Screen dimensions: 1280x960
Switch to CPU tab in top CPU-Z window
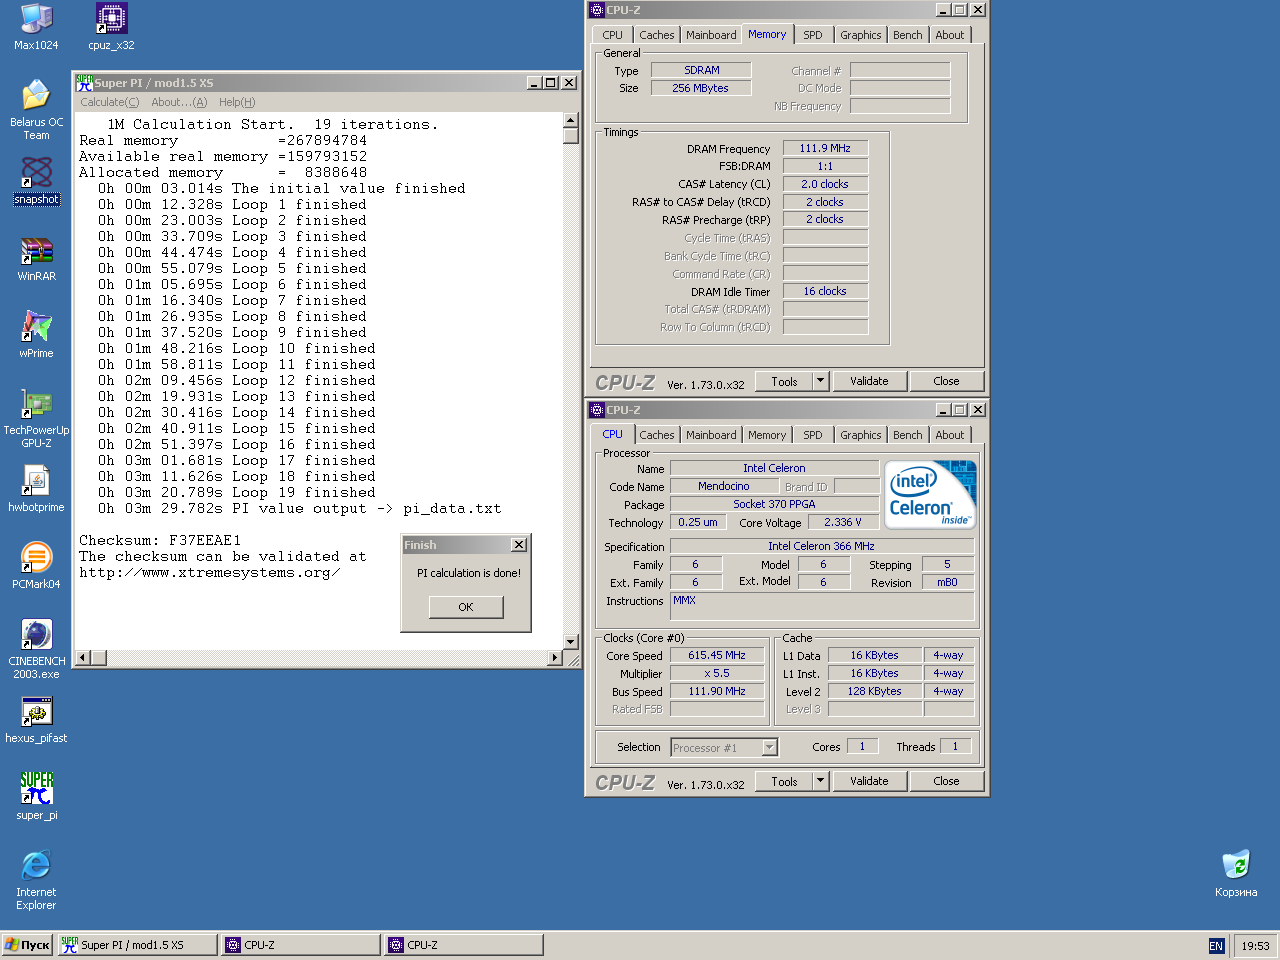pos(613,35)
